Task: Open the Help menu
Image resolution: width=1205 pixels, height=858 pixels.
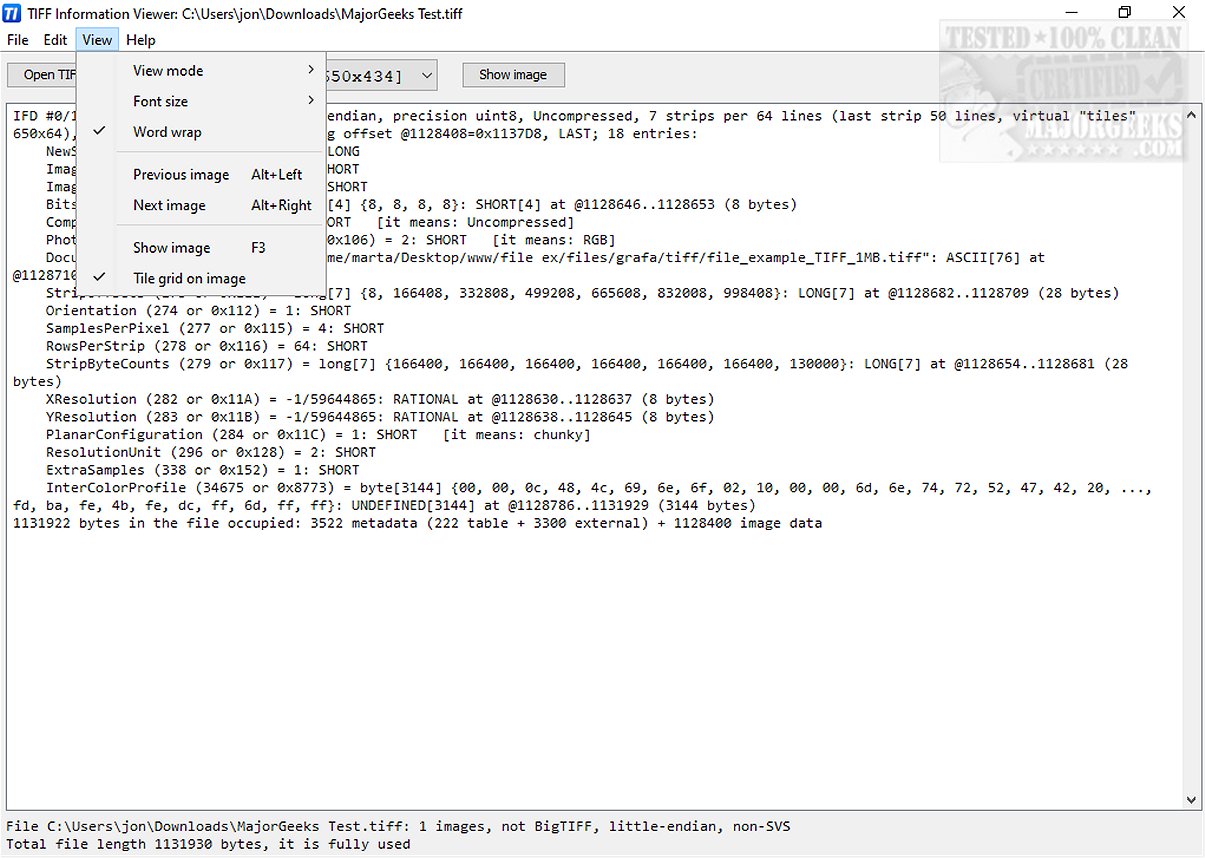Action: [140, 40]
